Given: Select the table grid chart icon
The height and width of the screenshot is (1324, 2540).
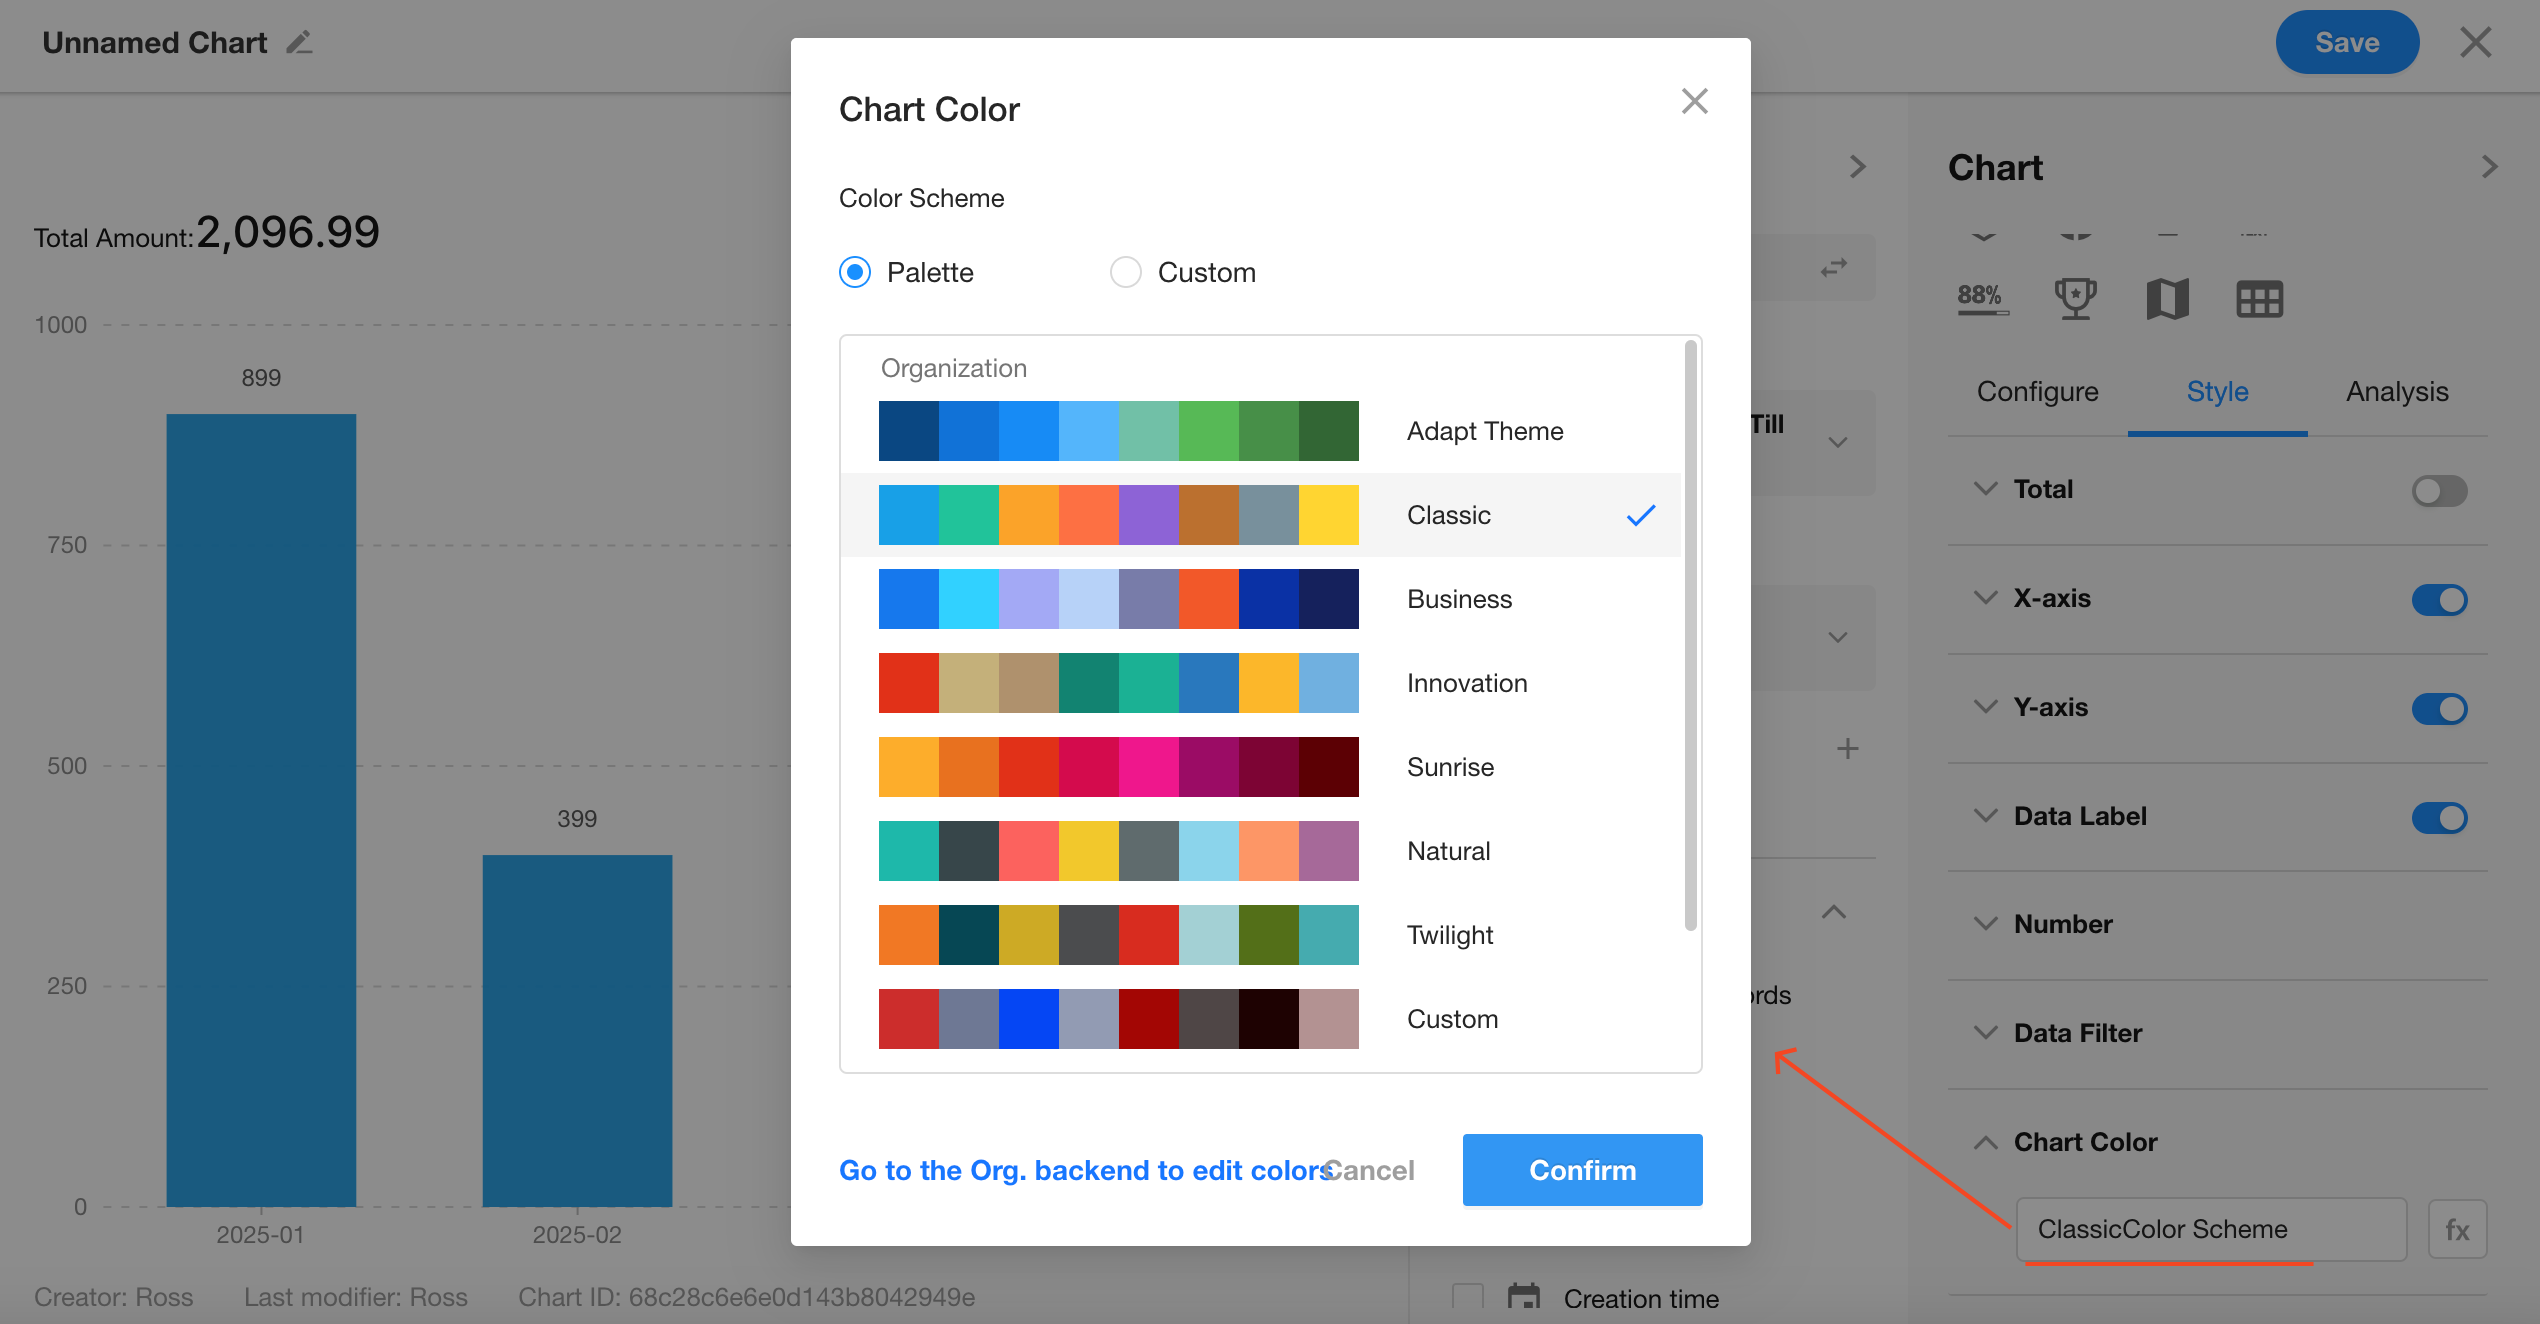Looking at the screenshot, I should click(x=2259, y=298).
